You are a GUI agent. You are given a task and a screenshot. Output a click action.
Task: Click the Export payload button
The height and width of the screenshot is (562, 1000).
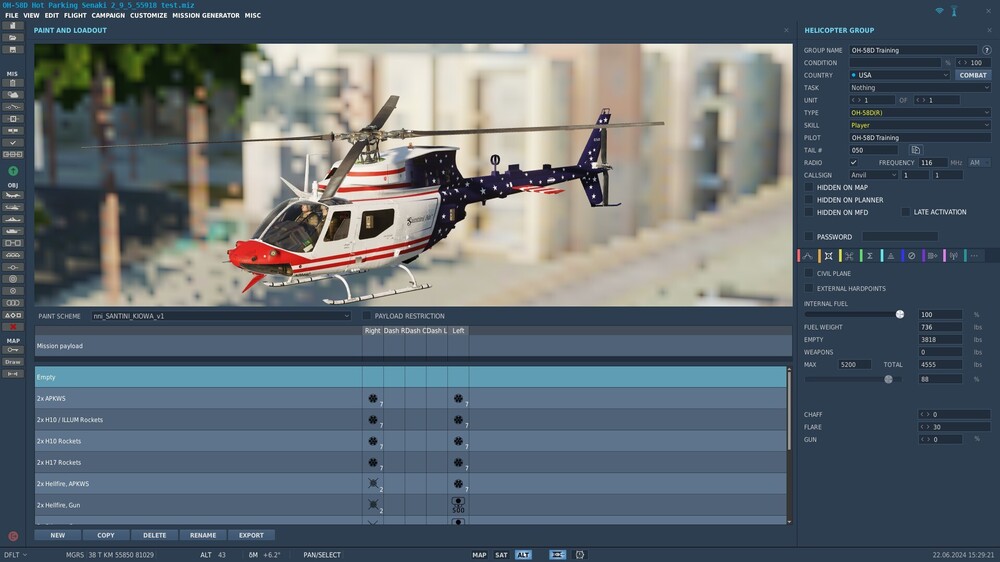(251, 535)
